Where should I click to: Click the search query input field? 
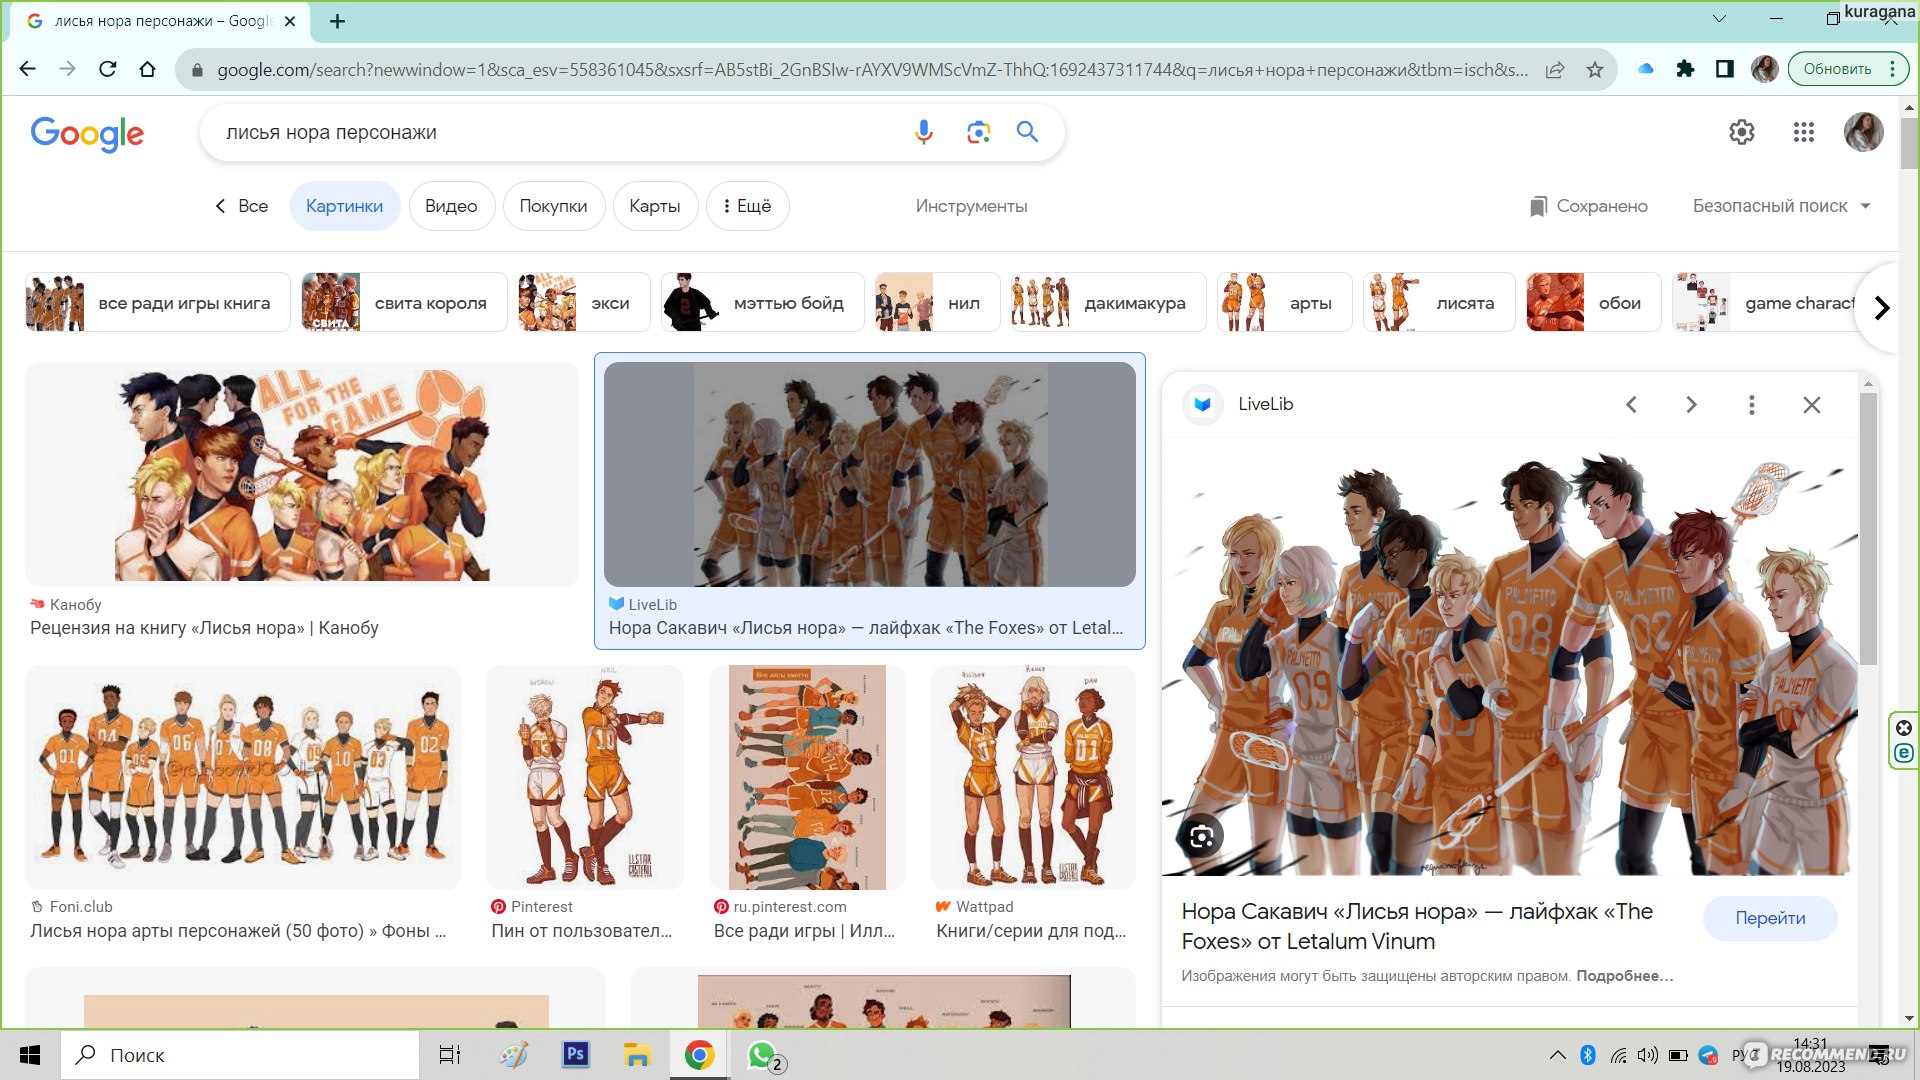[560, 132]
